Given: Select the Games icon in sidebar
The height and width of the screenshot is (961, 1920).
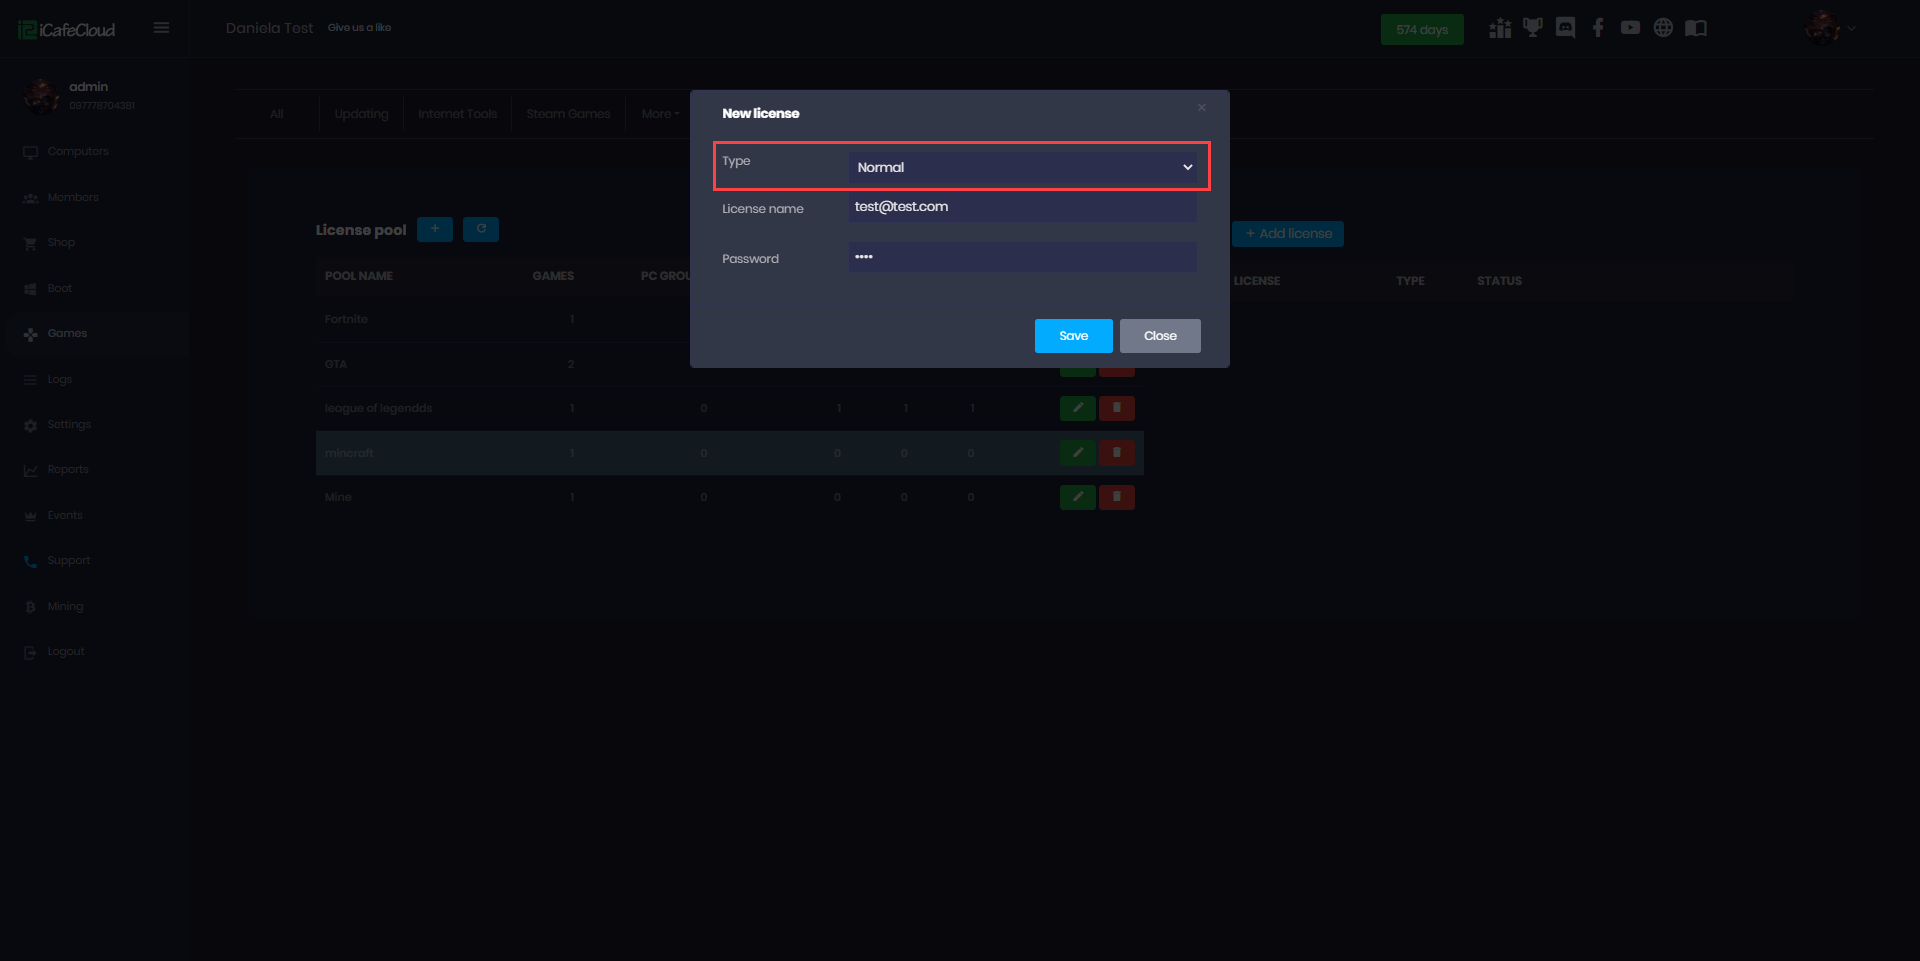Looking at the screenshot, I should 30,334.
